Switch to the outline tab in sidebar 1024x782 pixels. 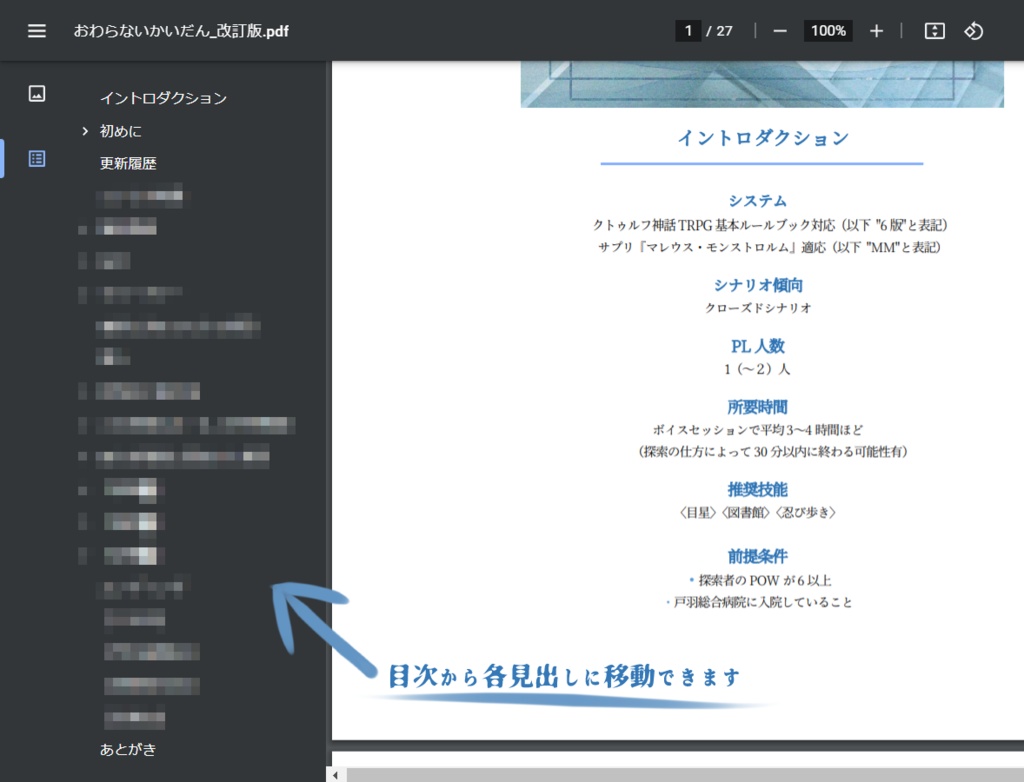[x=37, y=158]
